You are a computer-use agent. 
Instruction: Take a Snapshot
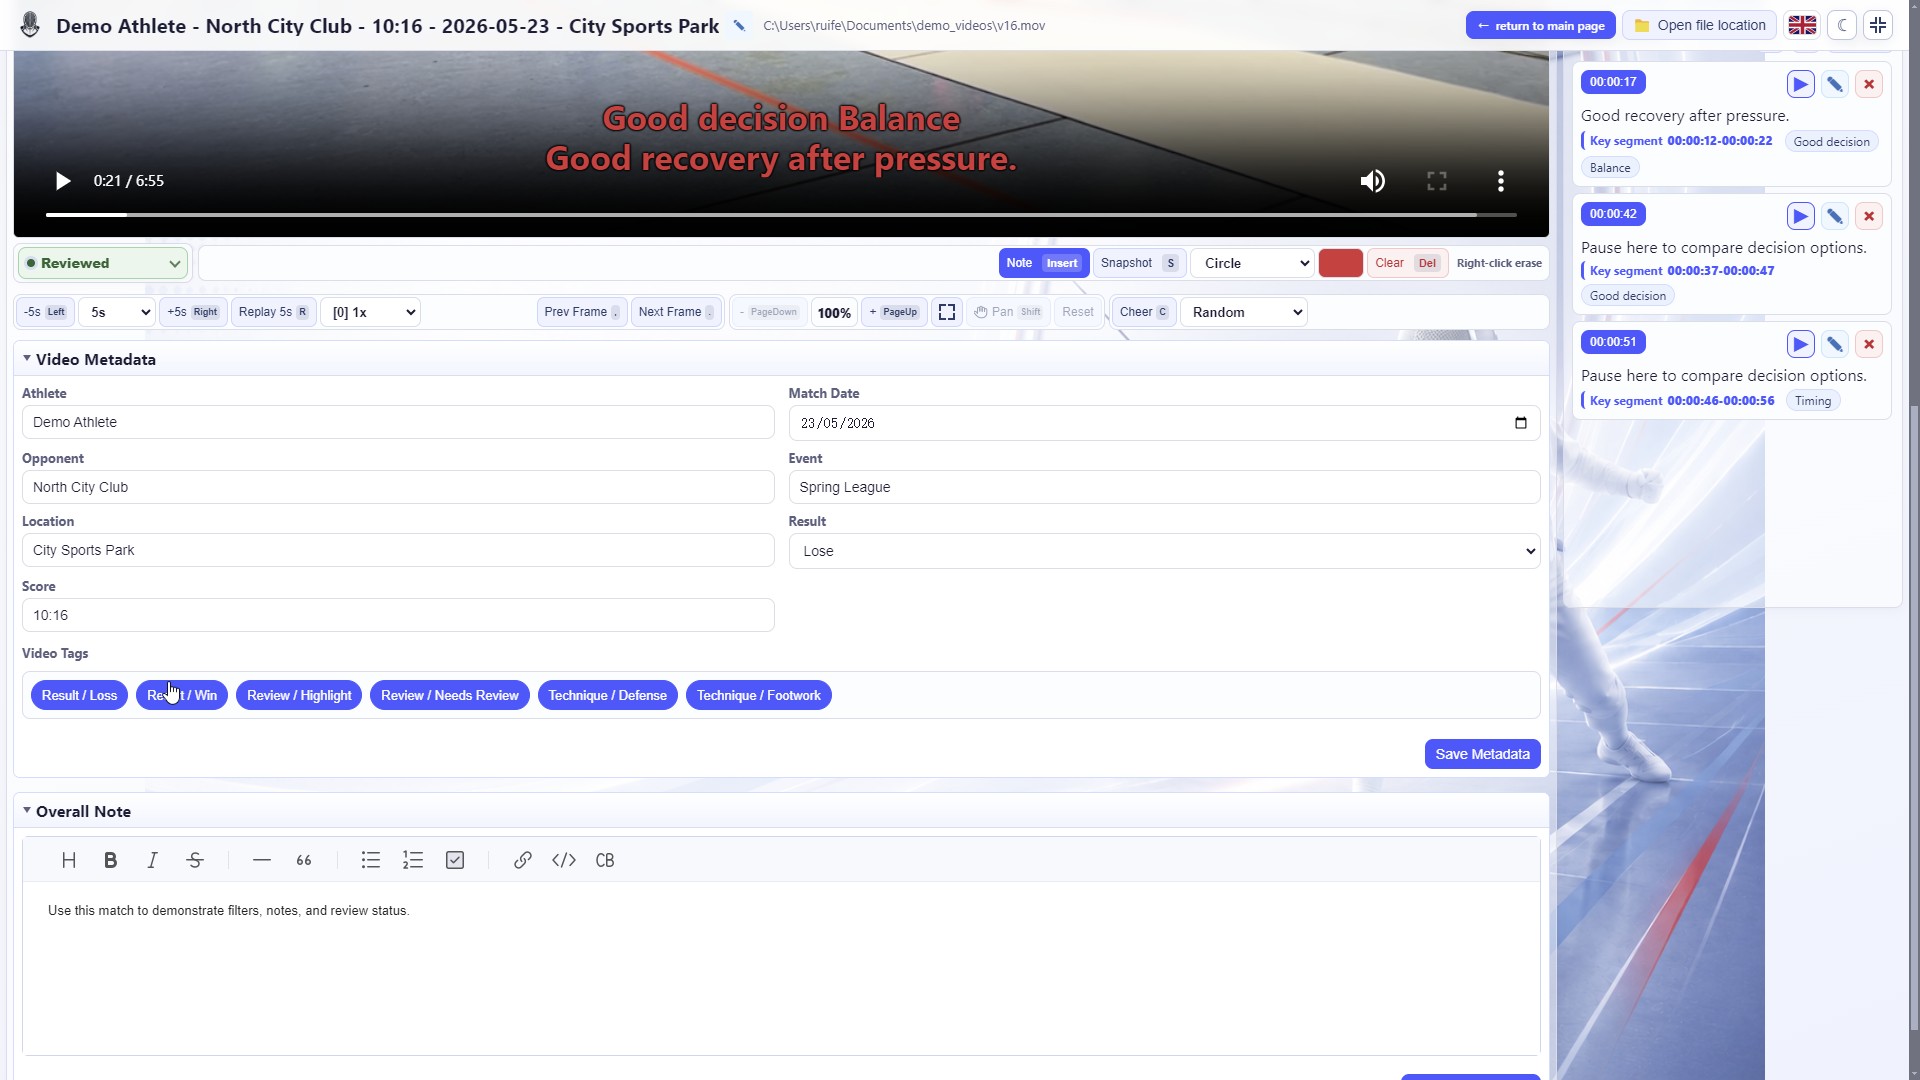coord(1139,263)
